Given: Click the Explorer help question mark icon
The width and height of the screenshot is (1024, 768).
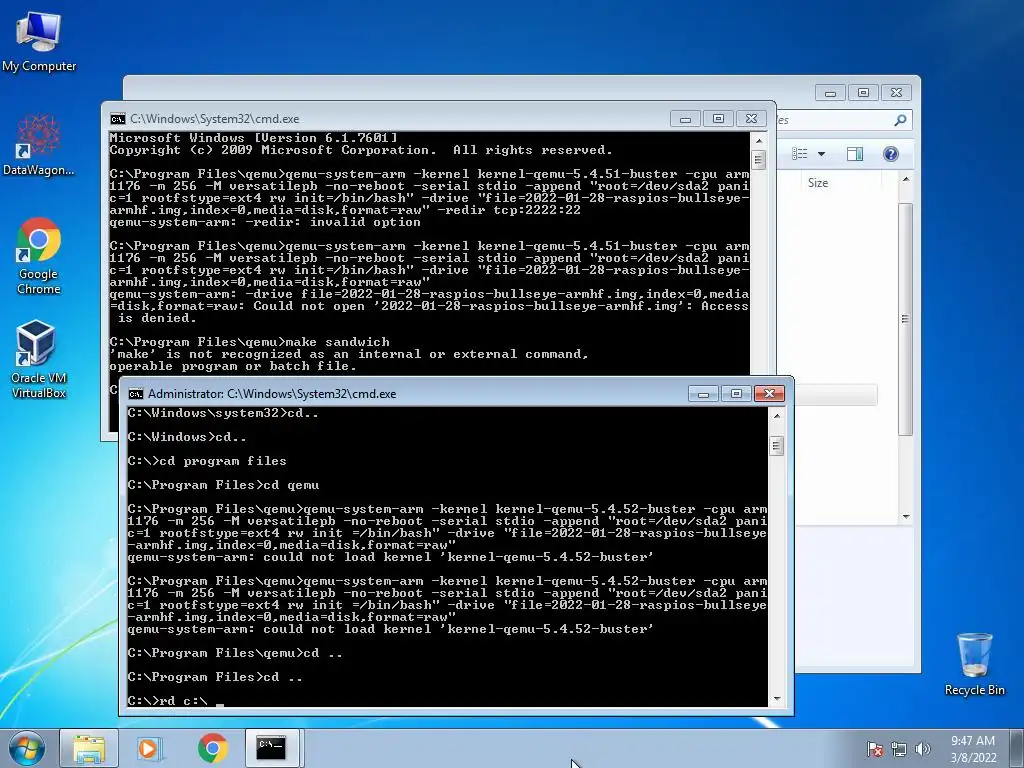Looking at the screenshot, I should (x=891, y=154).
